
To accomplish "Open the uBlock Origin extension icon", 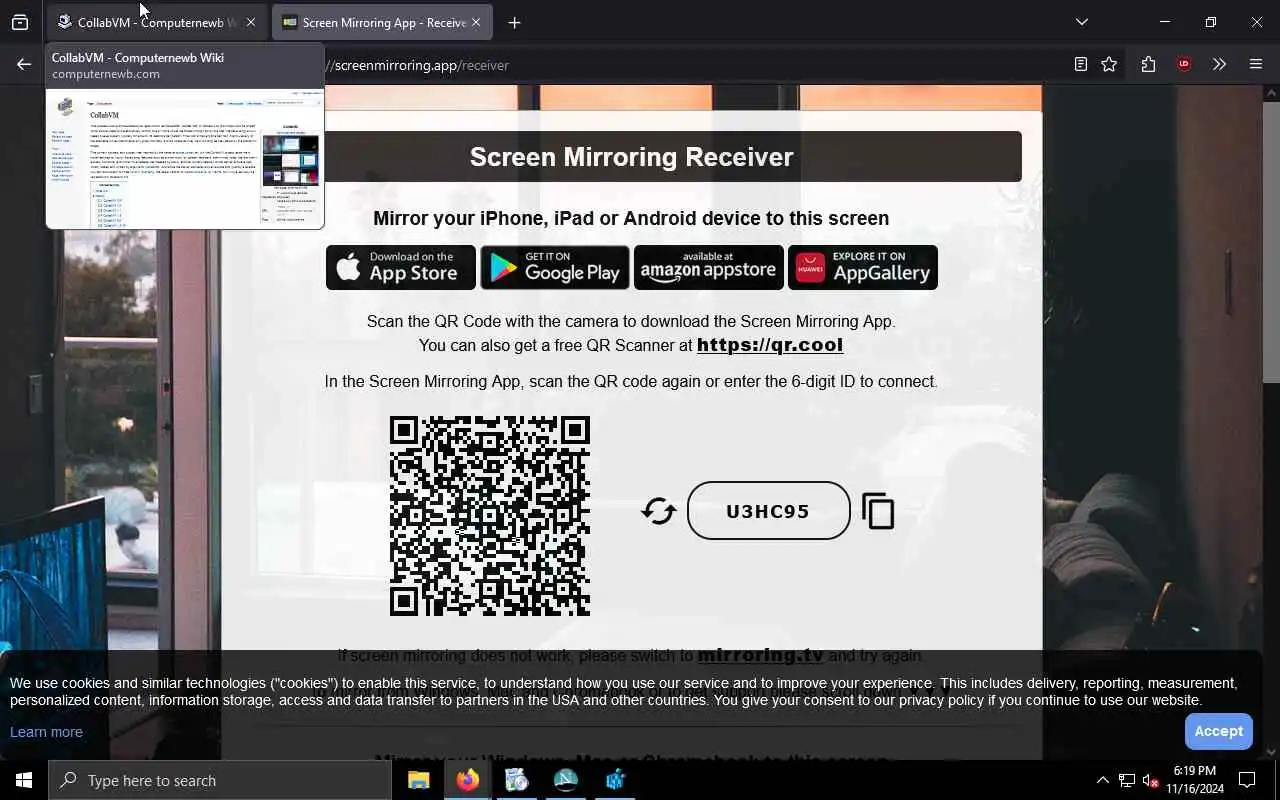I will coord(1184,64).
